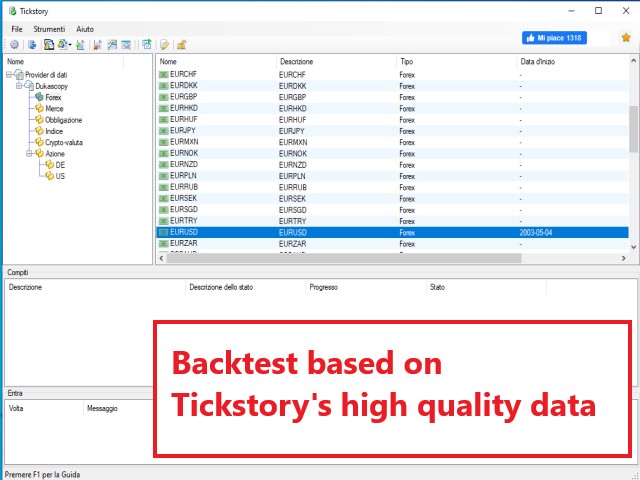Sort symbols by the Descrizione column header
Viewport: 640px width, 480px height.
pyautogui.click(x=336, y=62)
